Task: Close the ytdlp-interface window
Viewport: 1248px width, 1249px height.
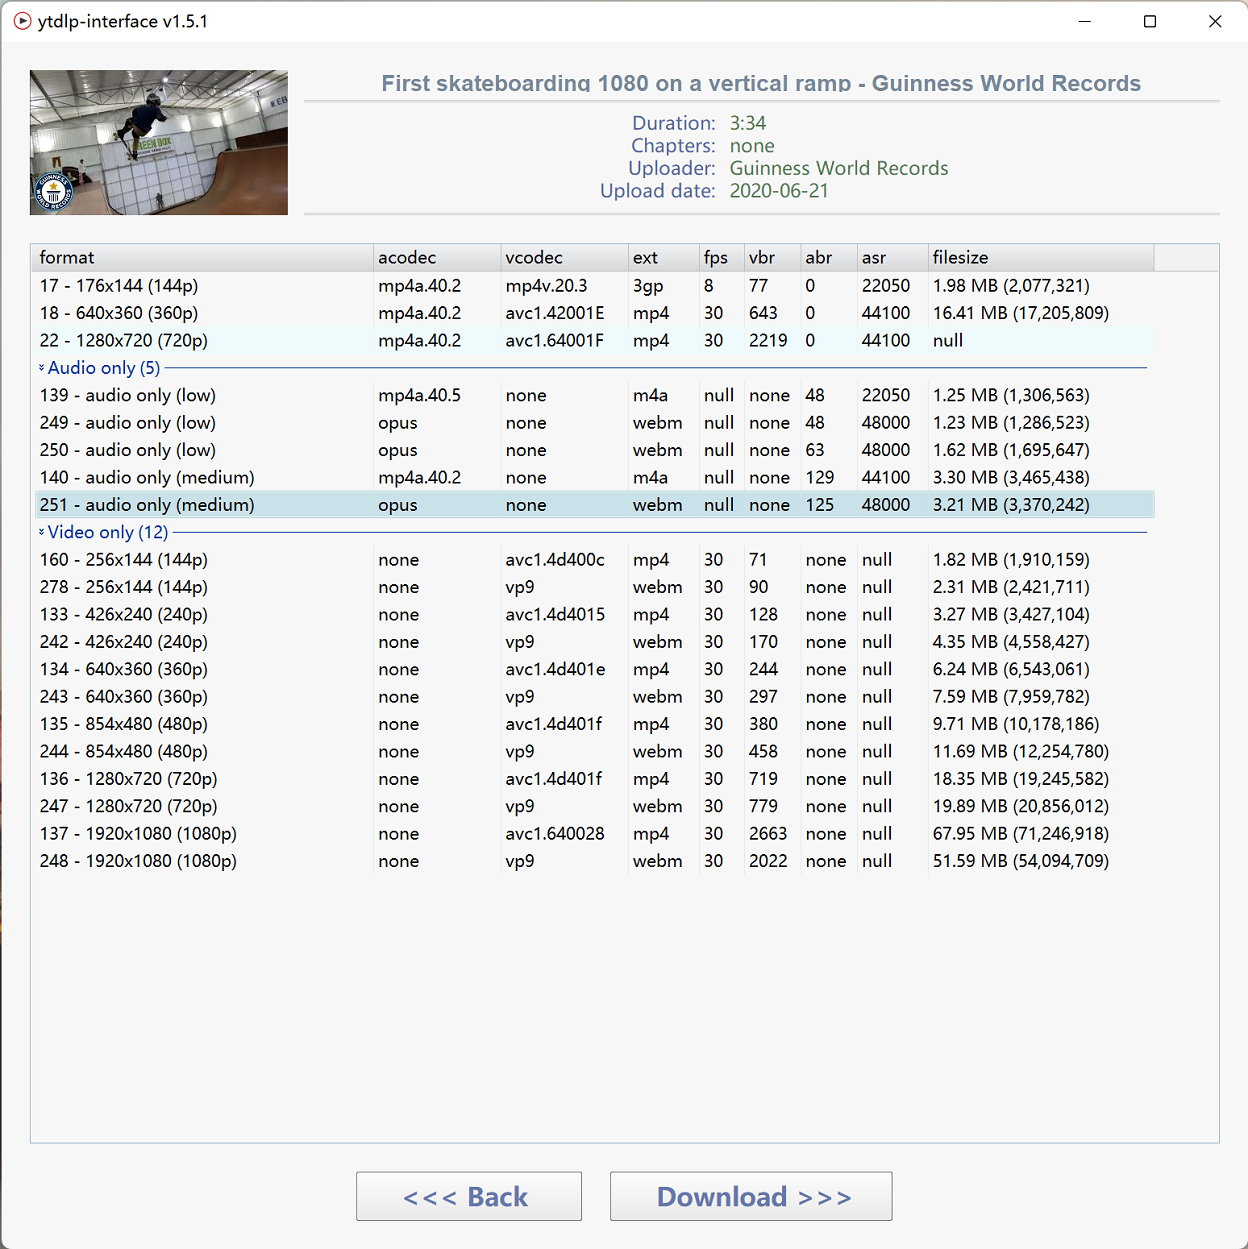Action: coord(1215,21)
